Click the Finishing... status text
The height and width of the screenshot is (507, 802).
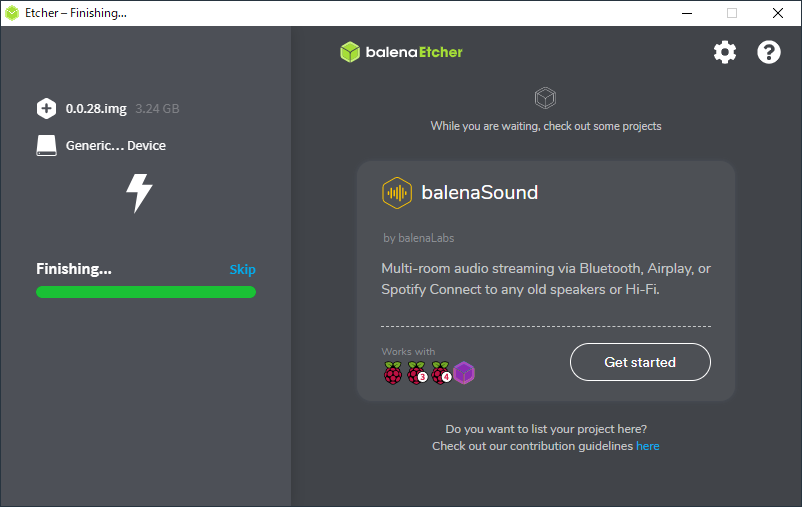pyautogui.click(x=74, y=269)
